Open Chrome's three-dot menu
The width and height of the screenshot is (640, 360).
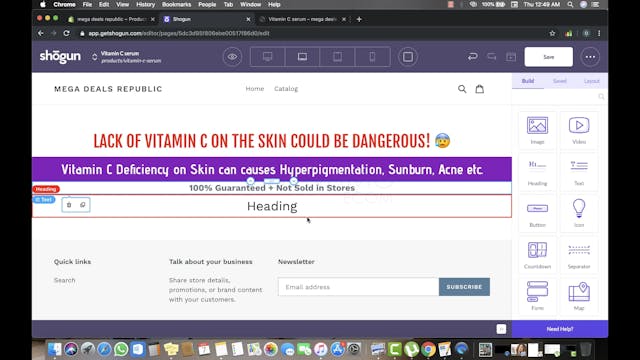click(599, 33)
